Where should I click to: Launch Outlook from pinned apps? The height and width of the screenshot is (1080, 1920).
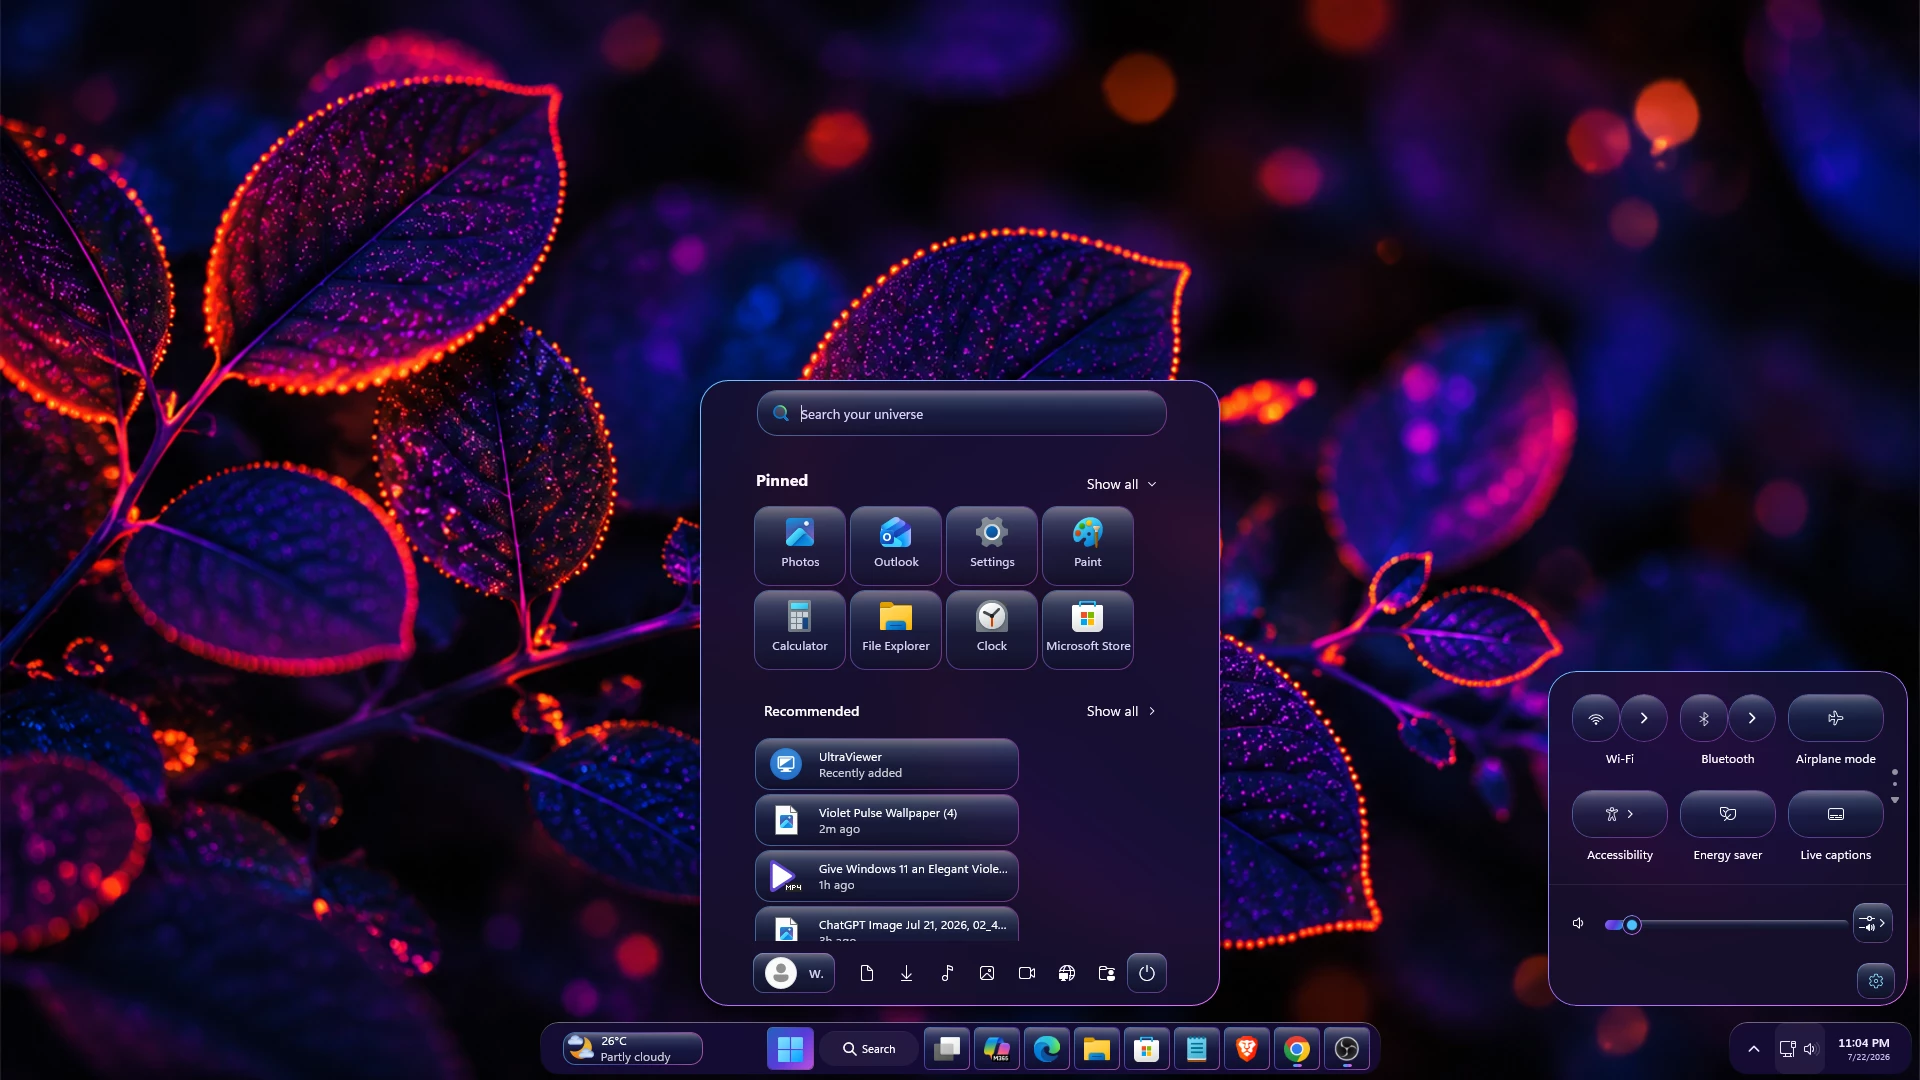[x=896, y=545]
